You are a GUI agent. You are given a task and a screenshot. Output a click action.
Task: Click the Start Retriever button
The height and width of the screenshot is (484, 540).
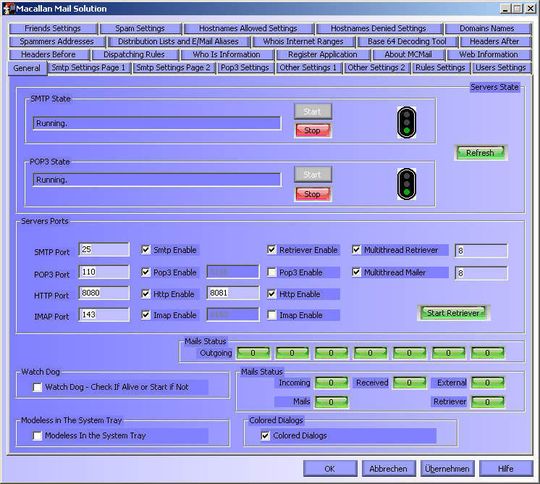click(453, 313)
